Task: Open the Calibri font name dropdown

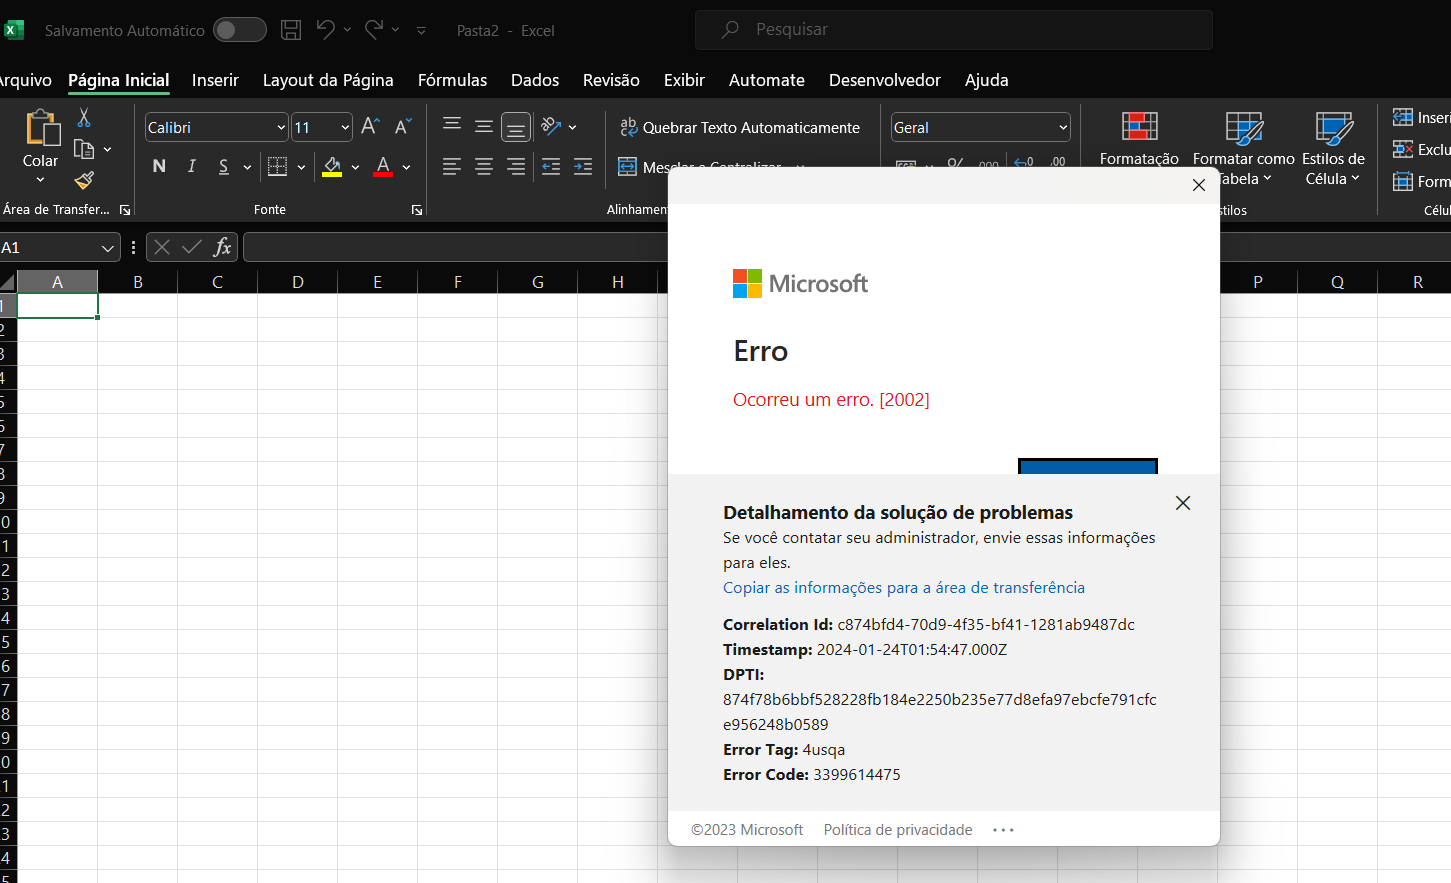Action: 281,127
